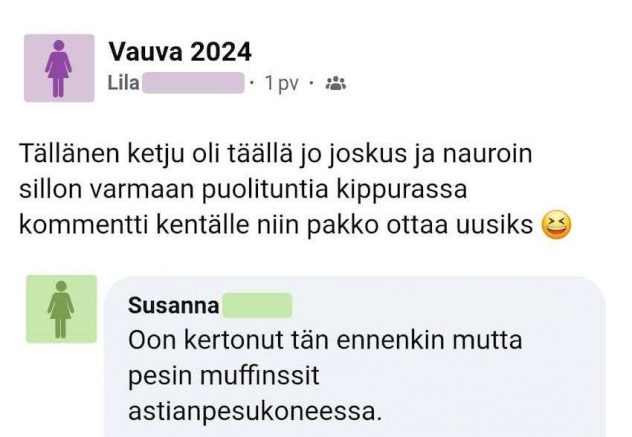Click the post line starting with Tällänen ketju
The height and width of the screenshot is (437, 632).
pos(276,154)
